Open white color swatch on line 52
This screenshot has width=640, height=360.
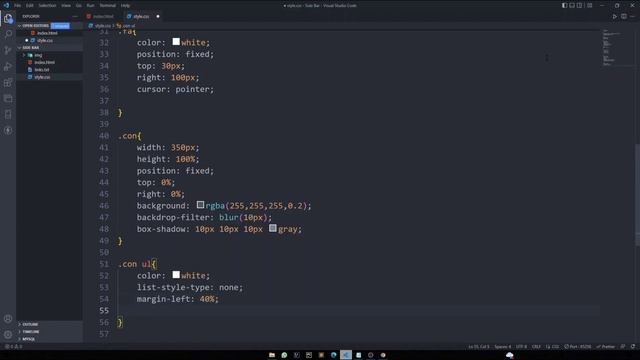pyautogui.click(x=176, y=275)
